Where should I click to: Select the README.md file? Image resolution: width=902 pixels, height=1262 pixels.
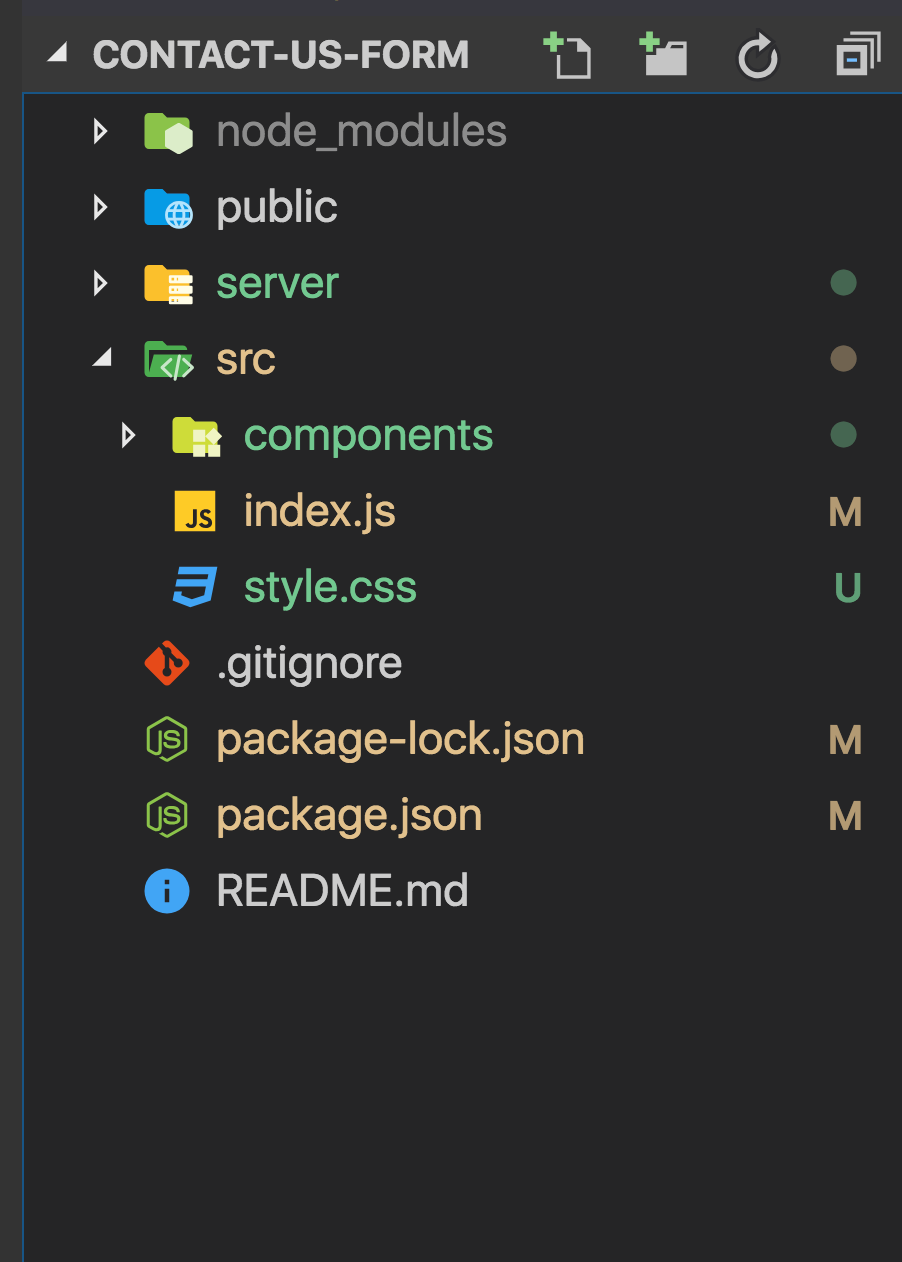(342, 891)
